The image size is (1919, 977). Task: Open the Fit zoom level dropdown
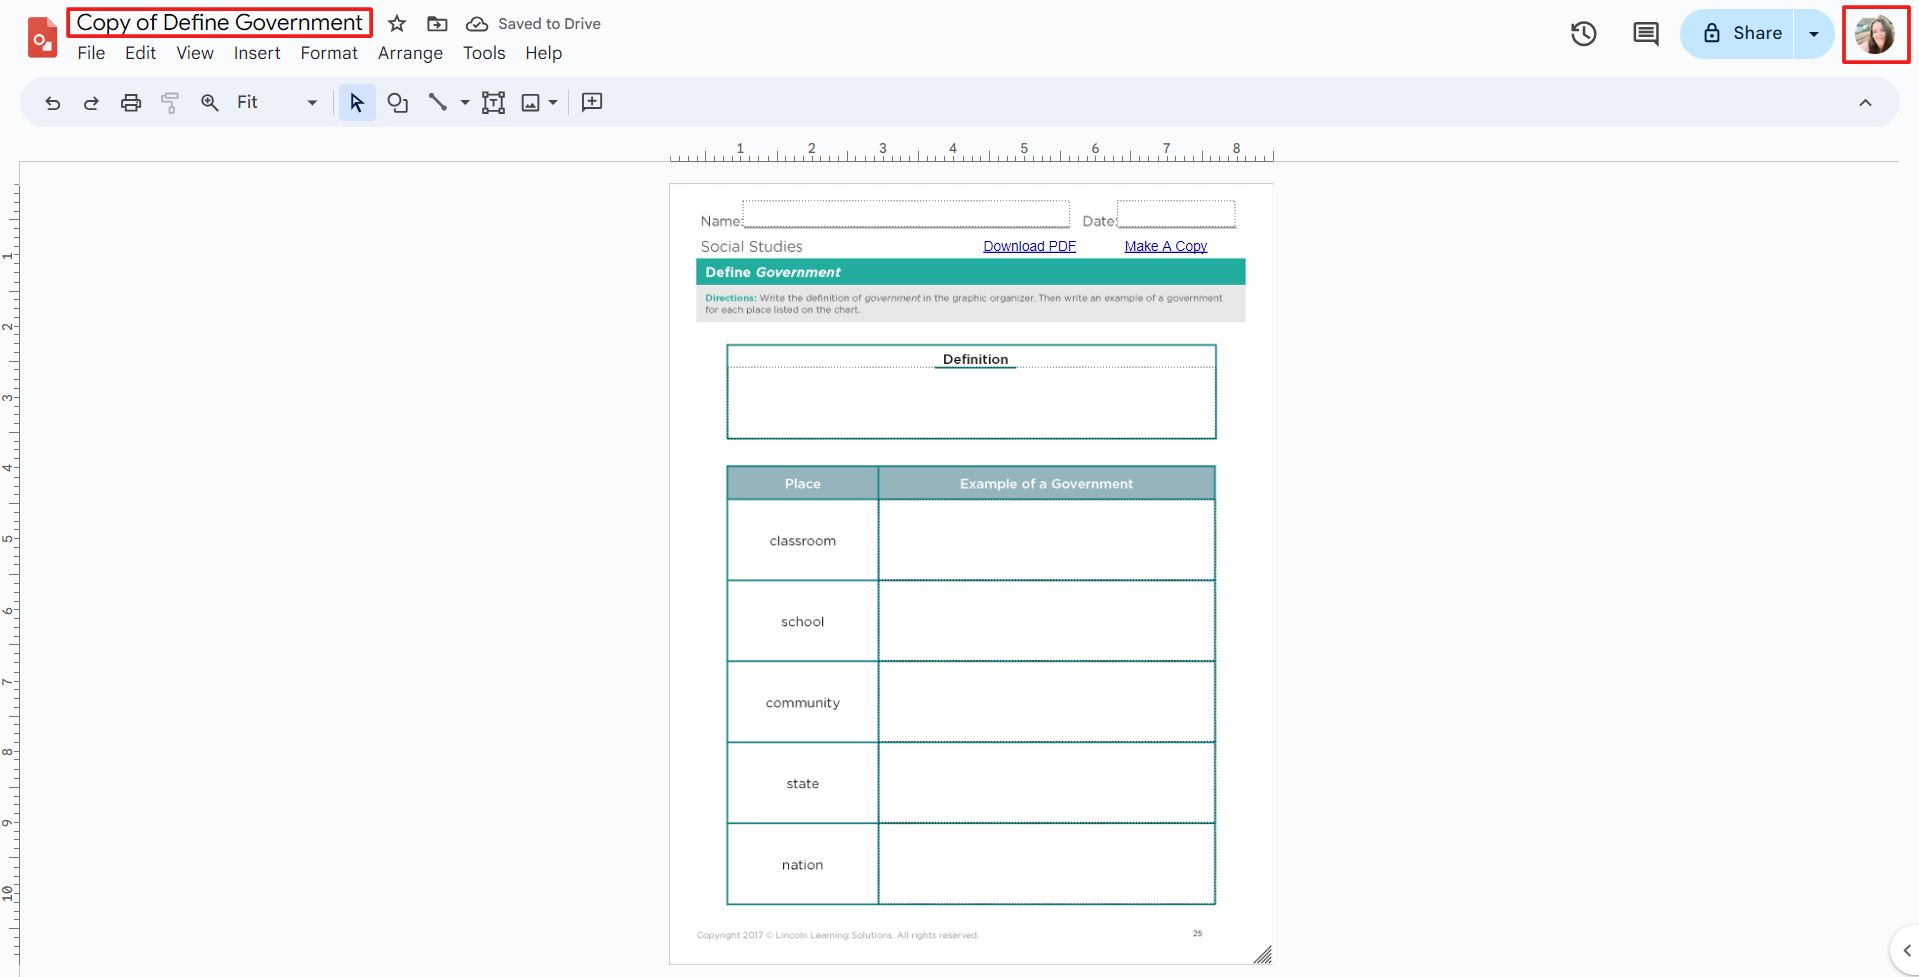[x=276, y=102]
